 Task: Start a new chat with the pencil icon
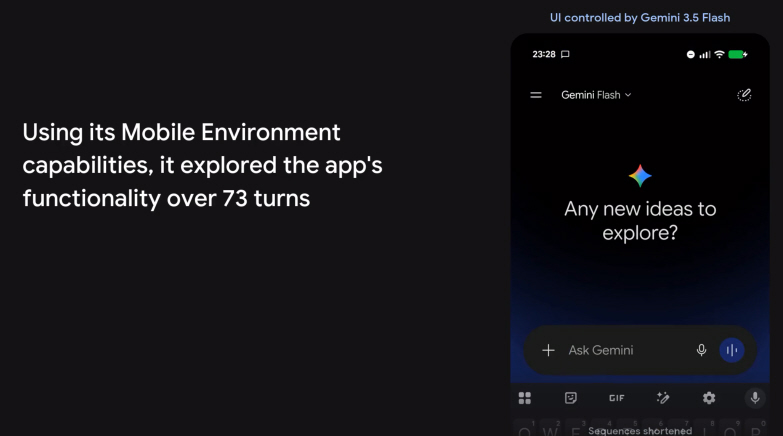point(744,95)
